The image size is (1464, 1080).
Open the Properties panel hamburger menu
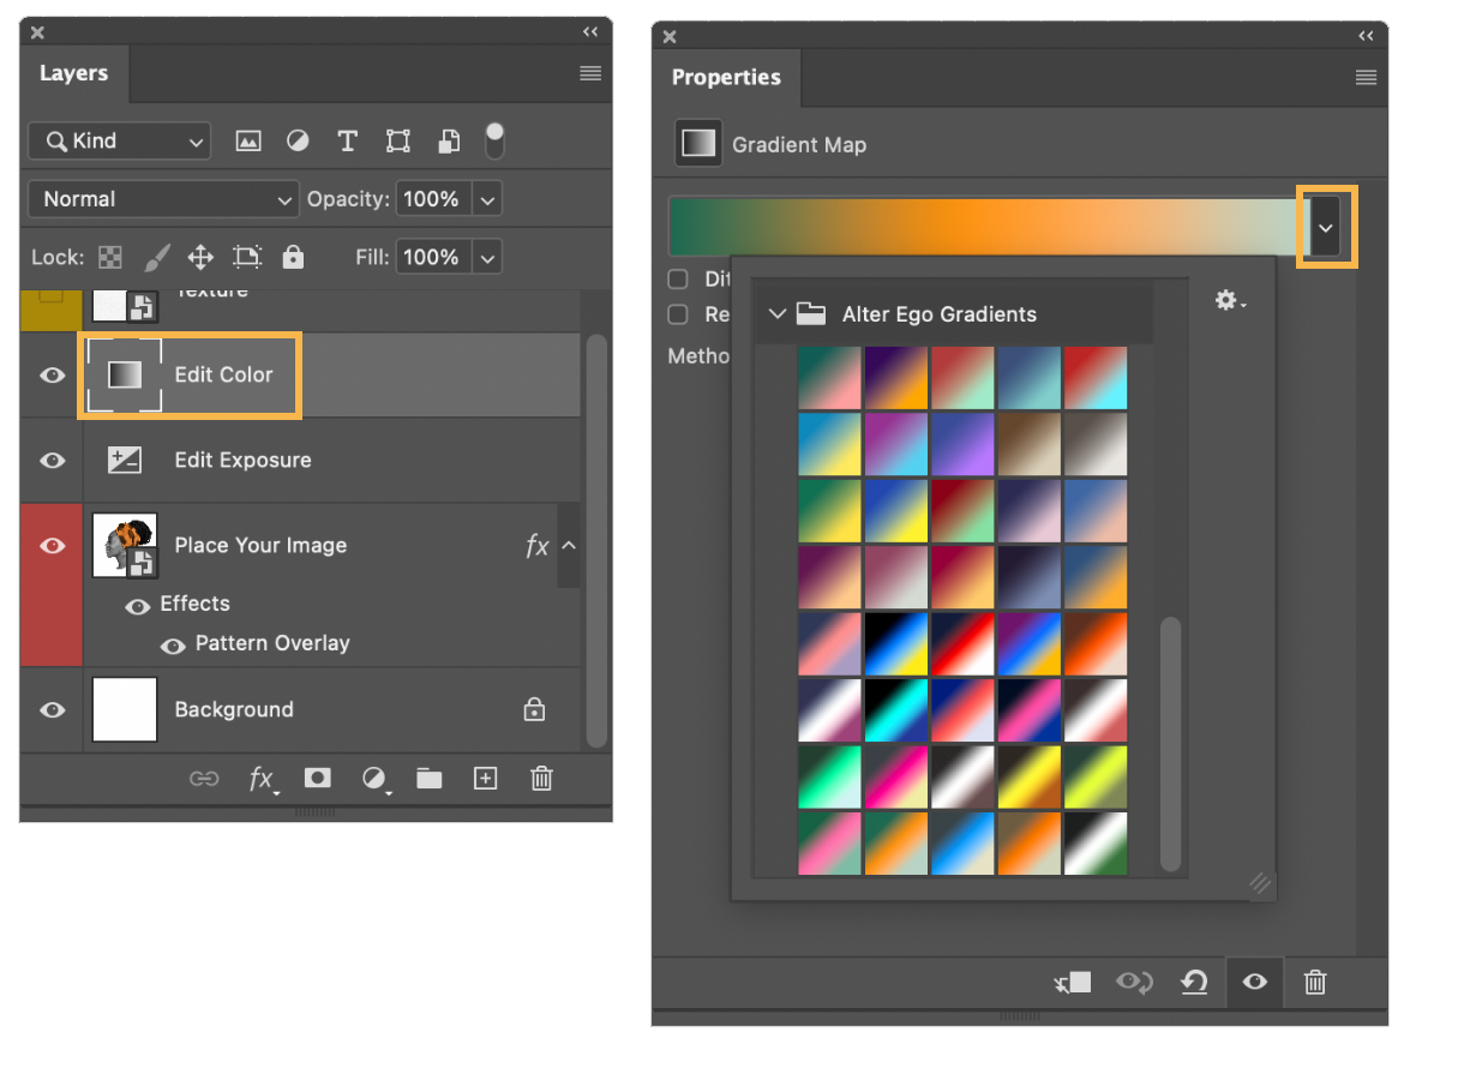coord(1366,77)
